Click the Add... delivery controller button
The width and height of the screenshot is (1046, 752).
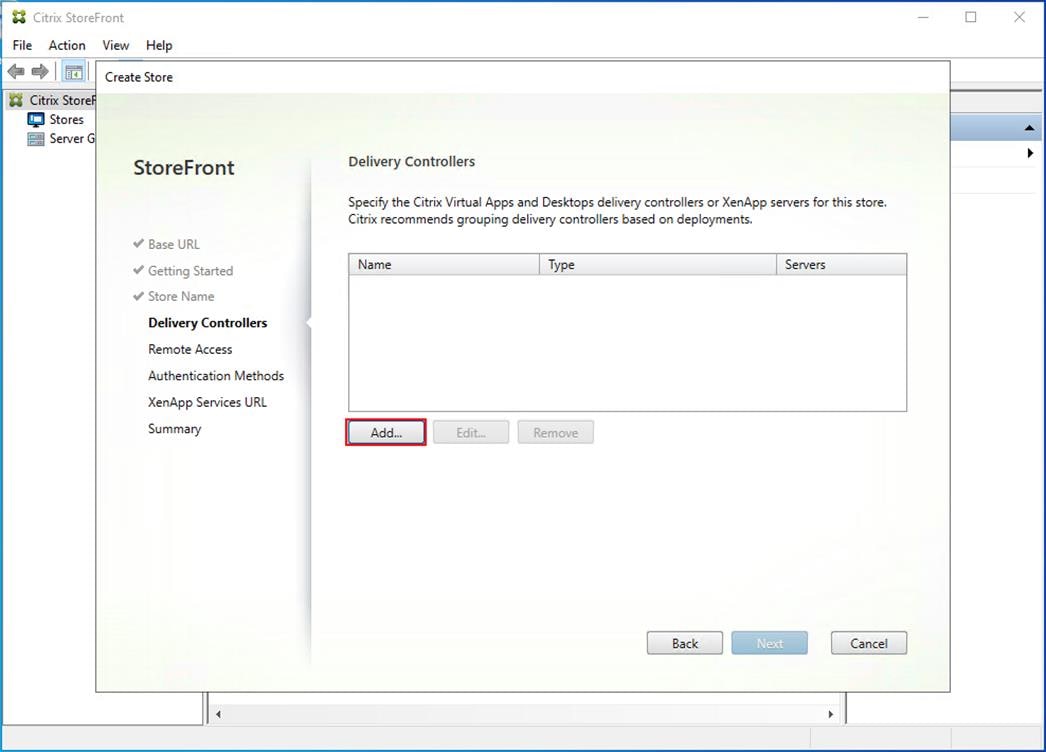click(386, 432)
